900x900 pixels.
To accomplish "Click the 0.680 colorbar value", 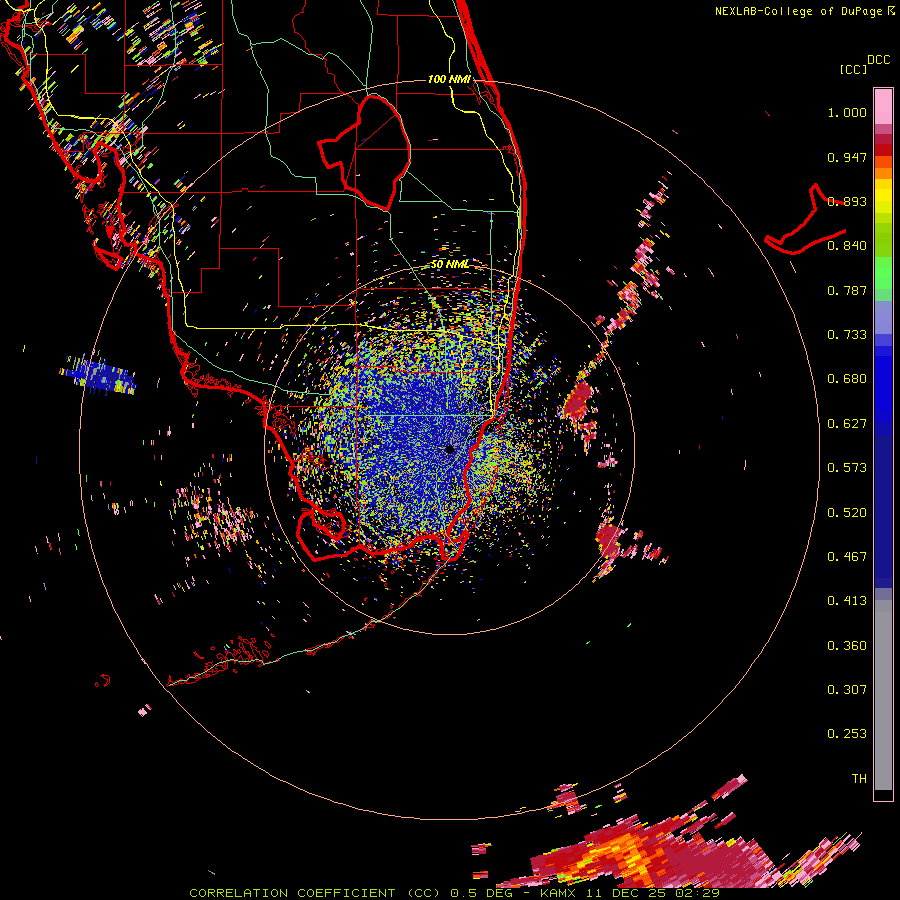I will [847, 379].
